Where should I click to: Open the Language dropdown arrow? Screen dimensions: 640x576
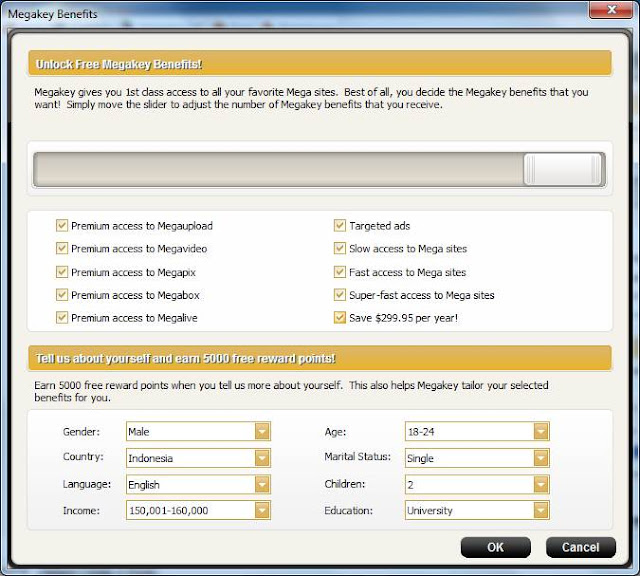pyautogui.click(x=262, y=485)
